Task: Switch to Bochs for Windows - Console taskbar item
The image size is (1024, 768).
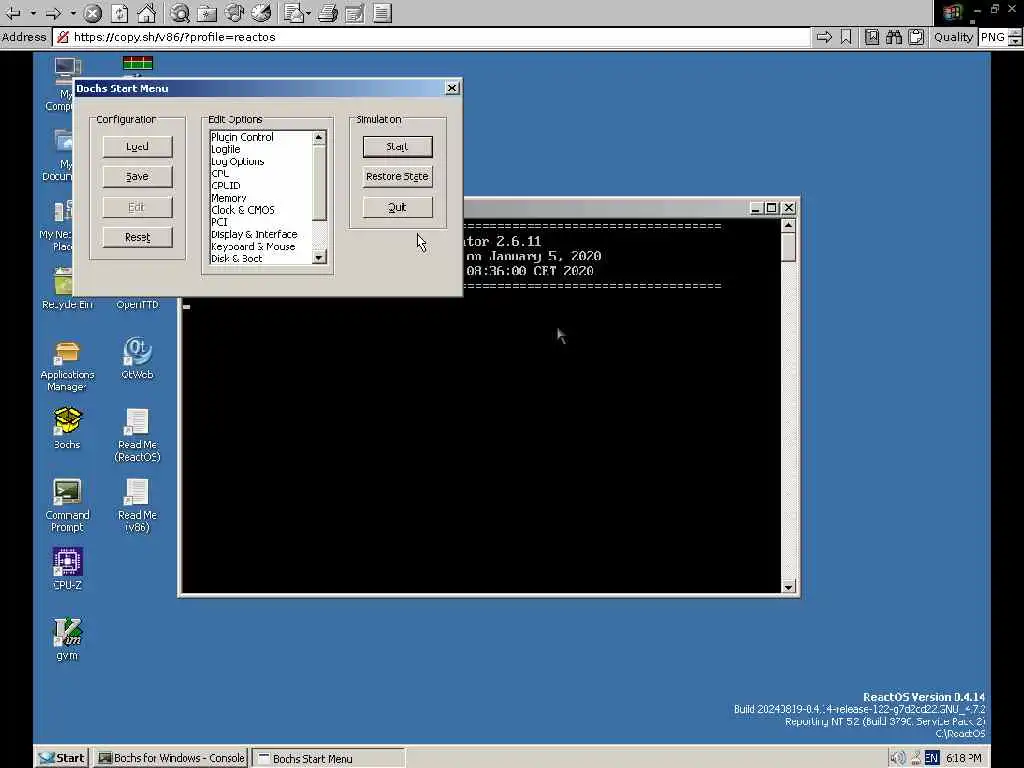Action: (x=171, y=758)
